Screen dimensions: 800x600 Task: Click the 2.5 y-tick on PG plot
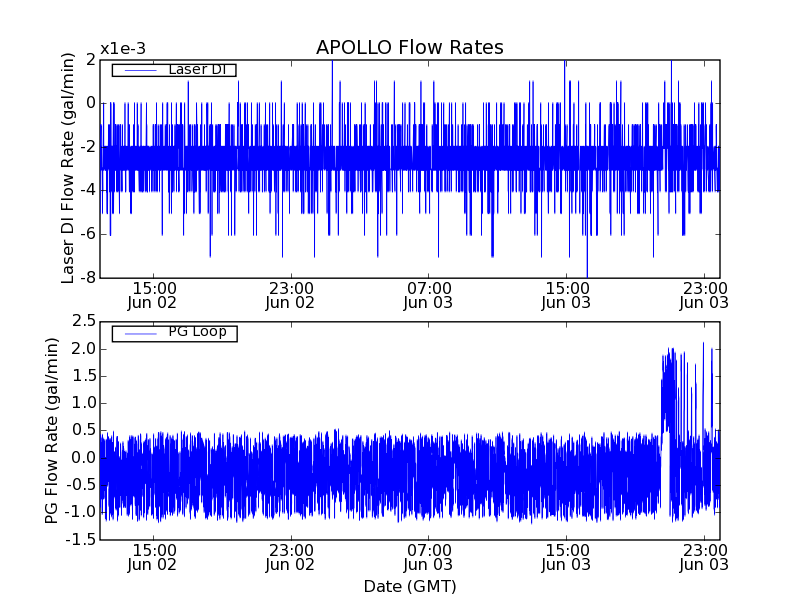coord(84,321)
